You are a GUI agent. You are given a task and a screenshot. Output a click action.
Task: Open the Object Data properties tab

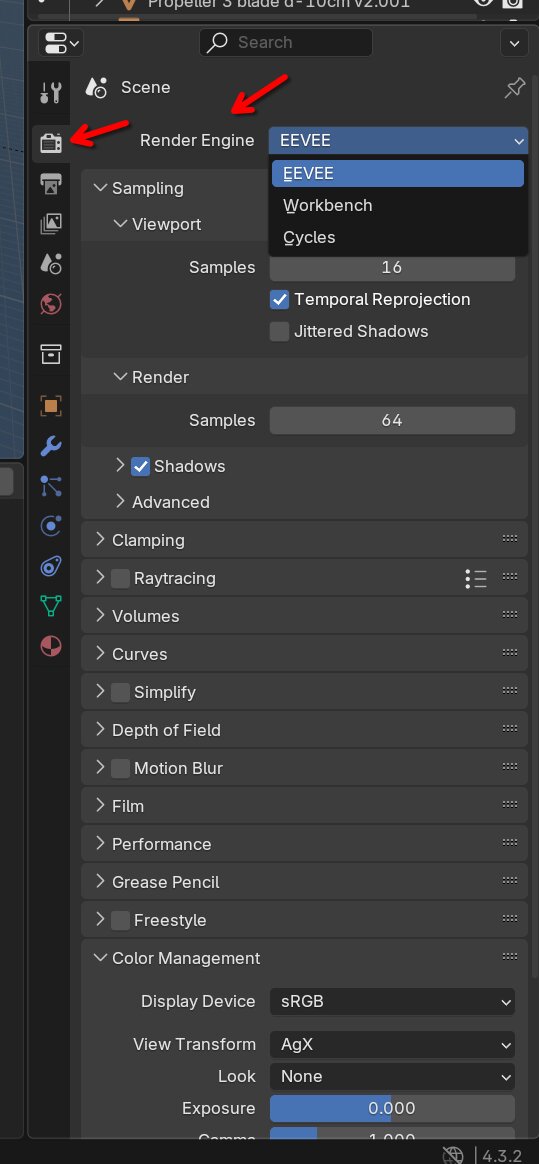[50, 606]
